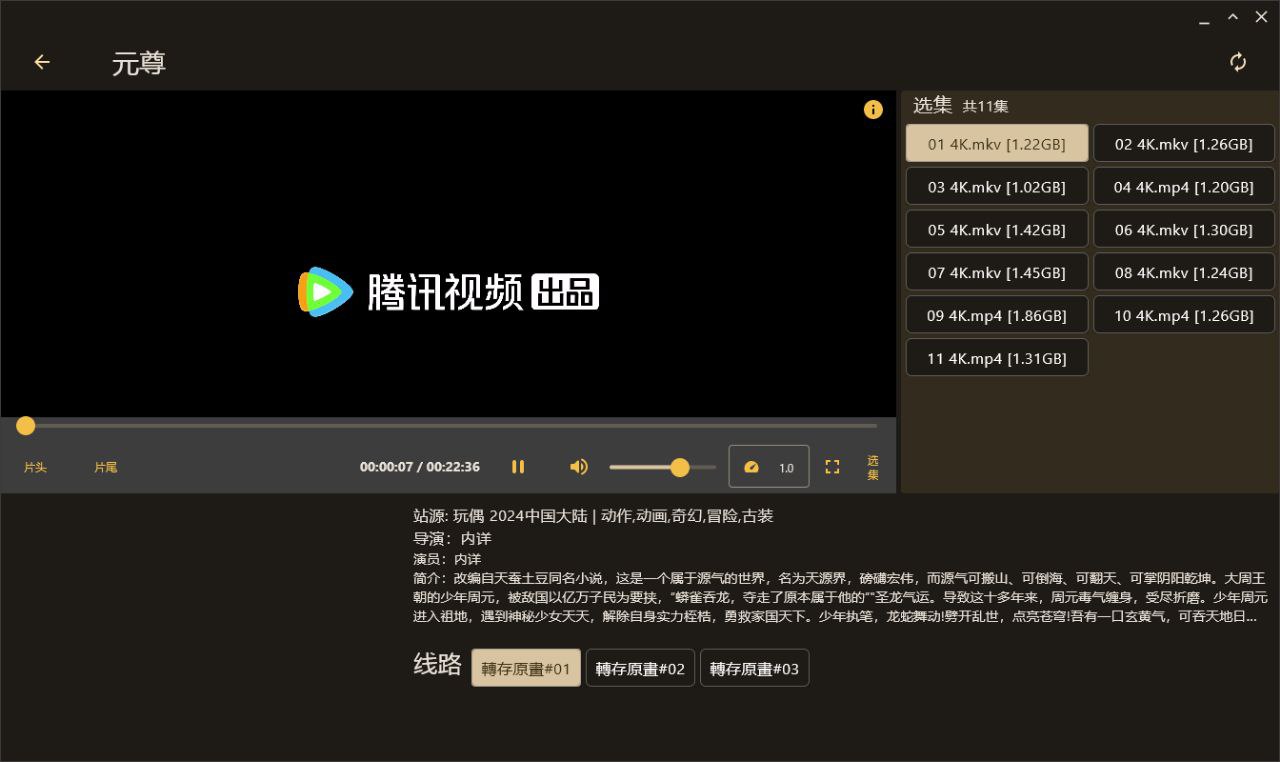Mute audio with the speaker icon
This screenshot has height=762, width=1280.
click(x=578, y=467)
